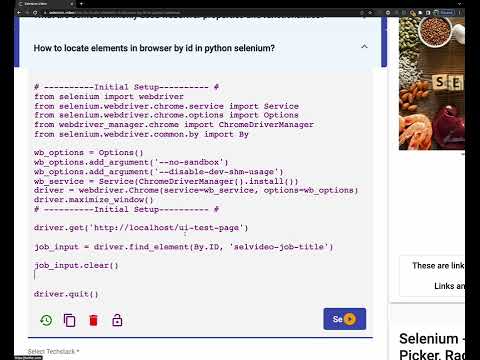Click the browser address bar
The image size is (480, 360).
(200, 12)
